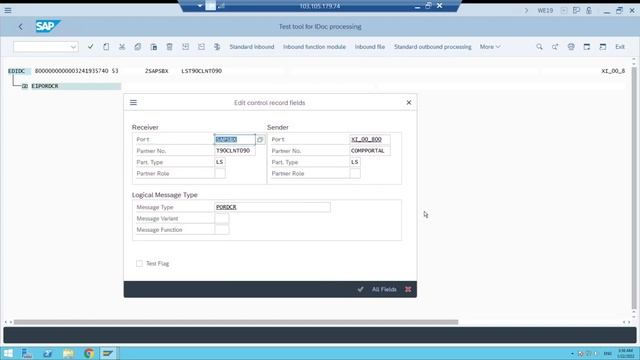
Task: Click the Print toolbar icon
Action: (571, 47)
